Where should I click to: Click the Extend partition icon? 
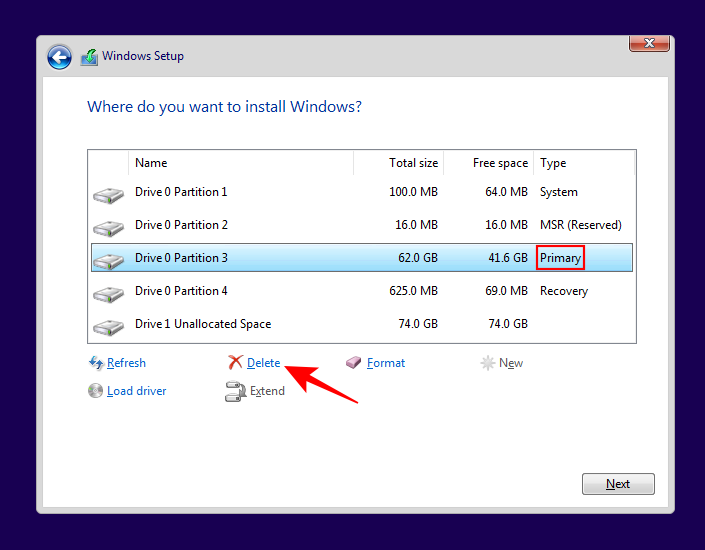pos(235,392)
